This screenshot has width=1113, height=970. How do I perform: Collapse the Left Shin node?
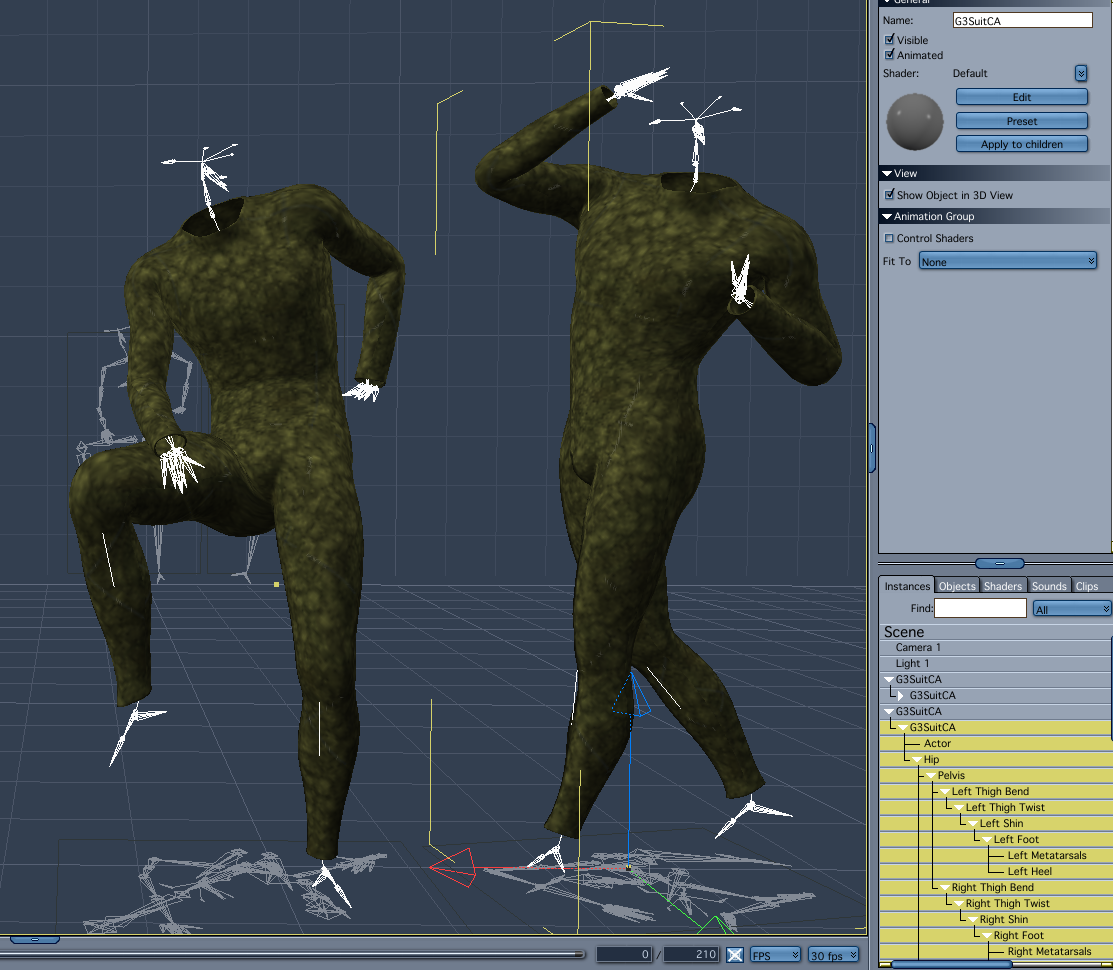click(972, 824)
